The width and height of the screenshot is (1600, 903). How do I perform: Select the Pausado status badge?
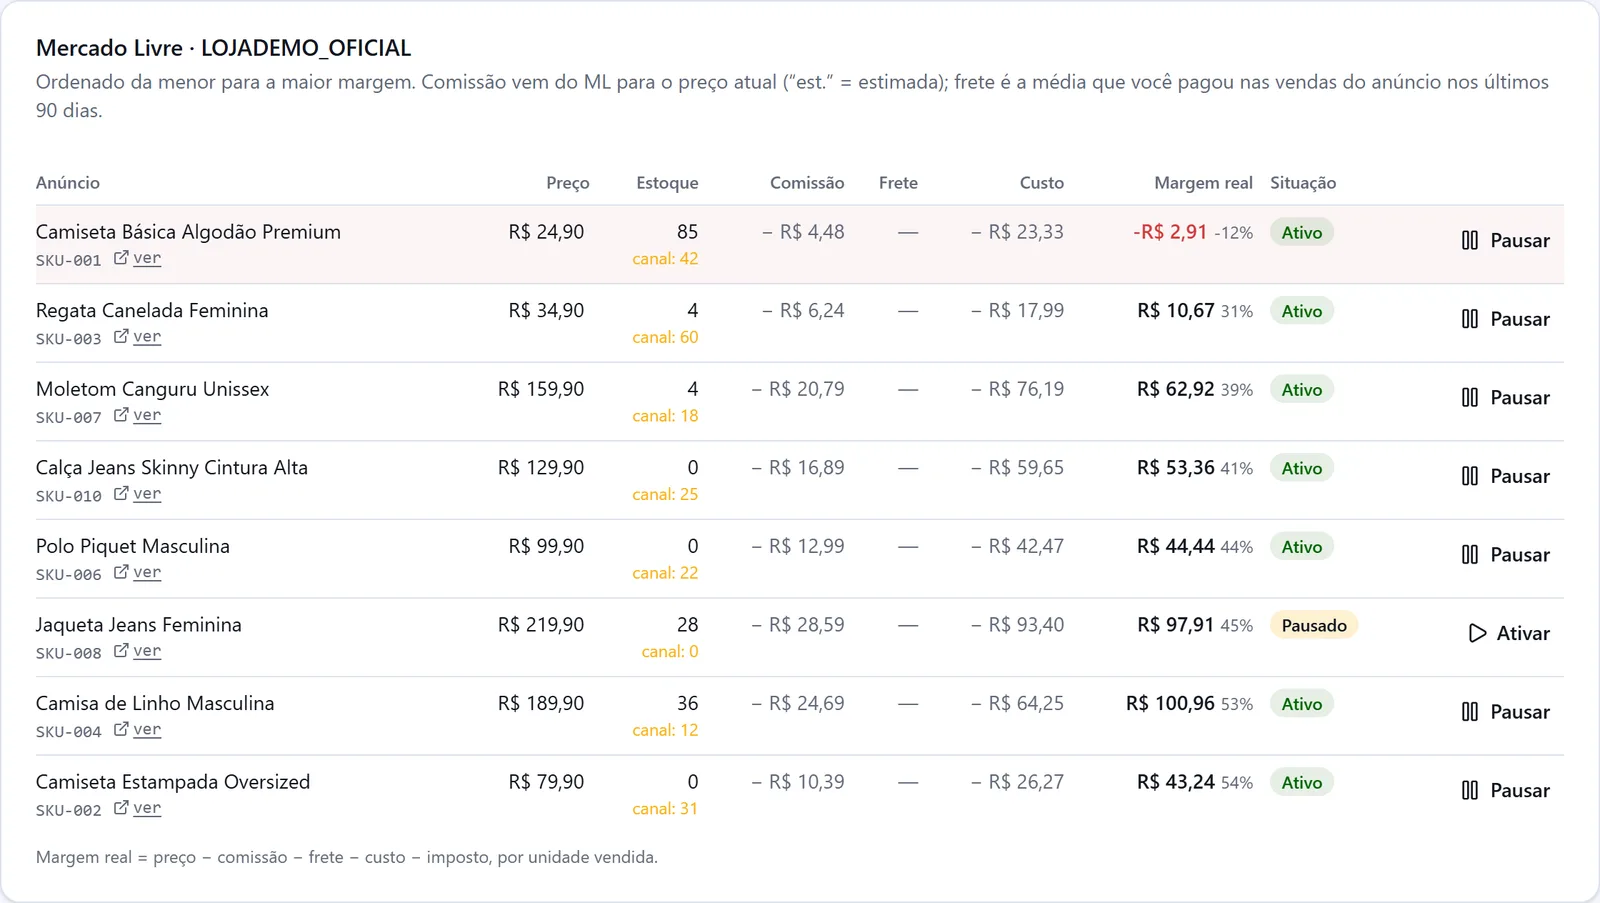tap(1314, 625)
